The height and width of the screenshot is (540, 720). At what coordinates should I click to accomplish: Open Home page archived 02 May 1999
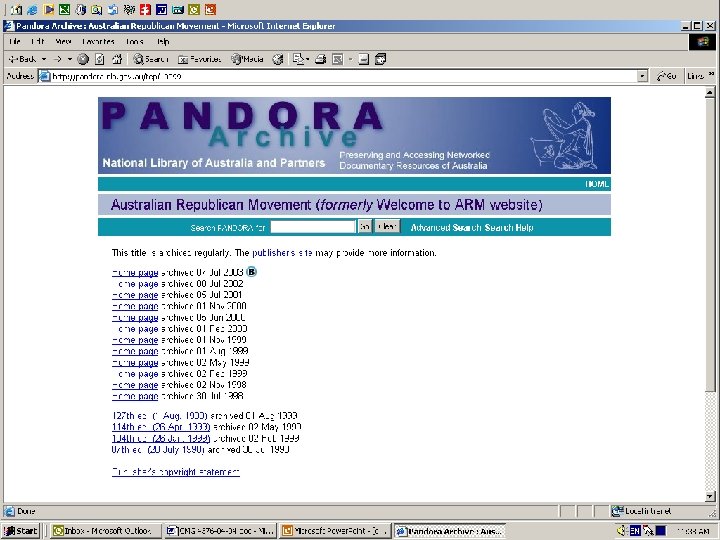click(135, 363)
